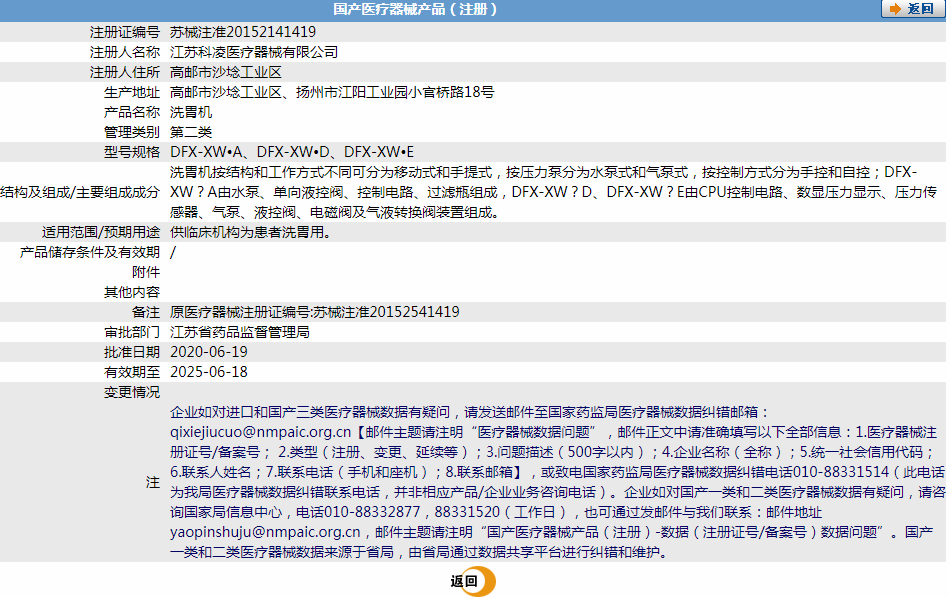
Task: Click the orange 返回 button at the bottom
Action: [472, 581]
